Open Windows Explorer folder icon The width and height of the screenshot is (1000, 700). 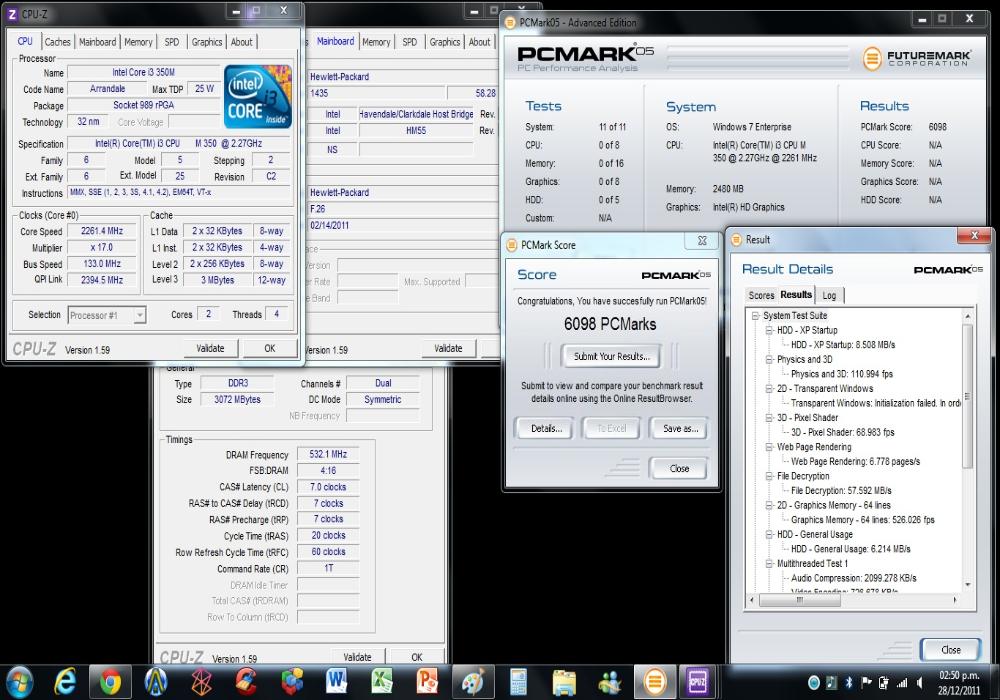click(x=564, y=682)
